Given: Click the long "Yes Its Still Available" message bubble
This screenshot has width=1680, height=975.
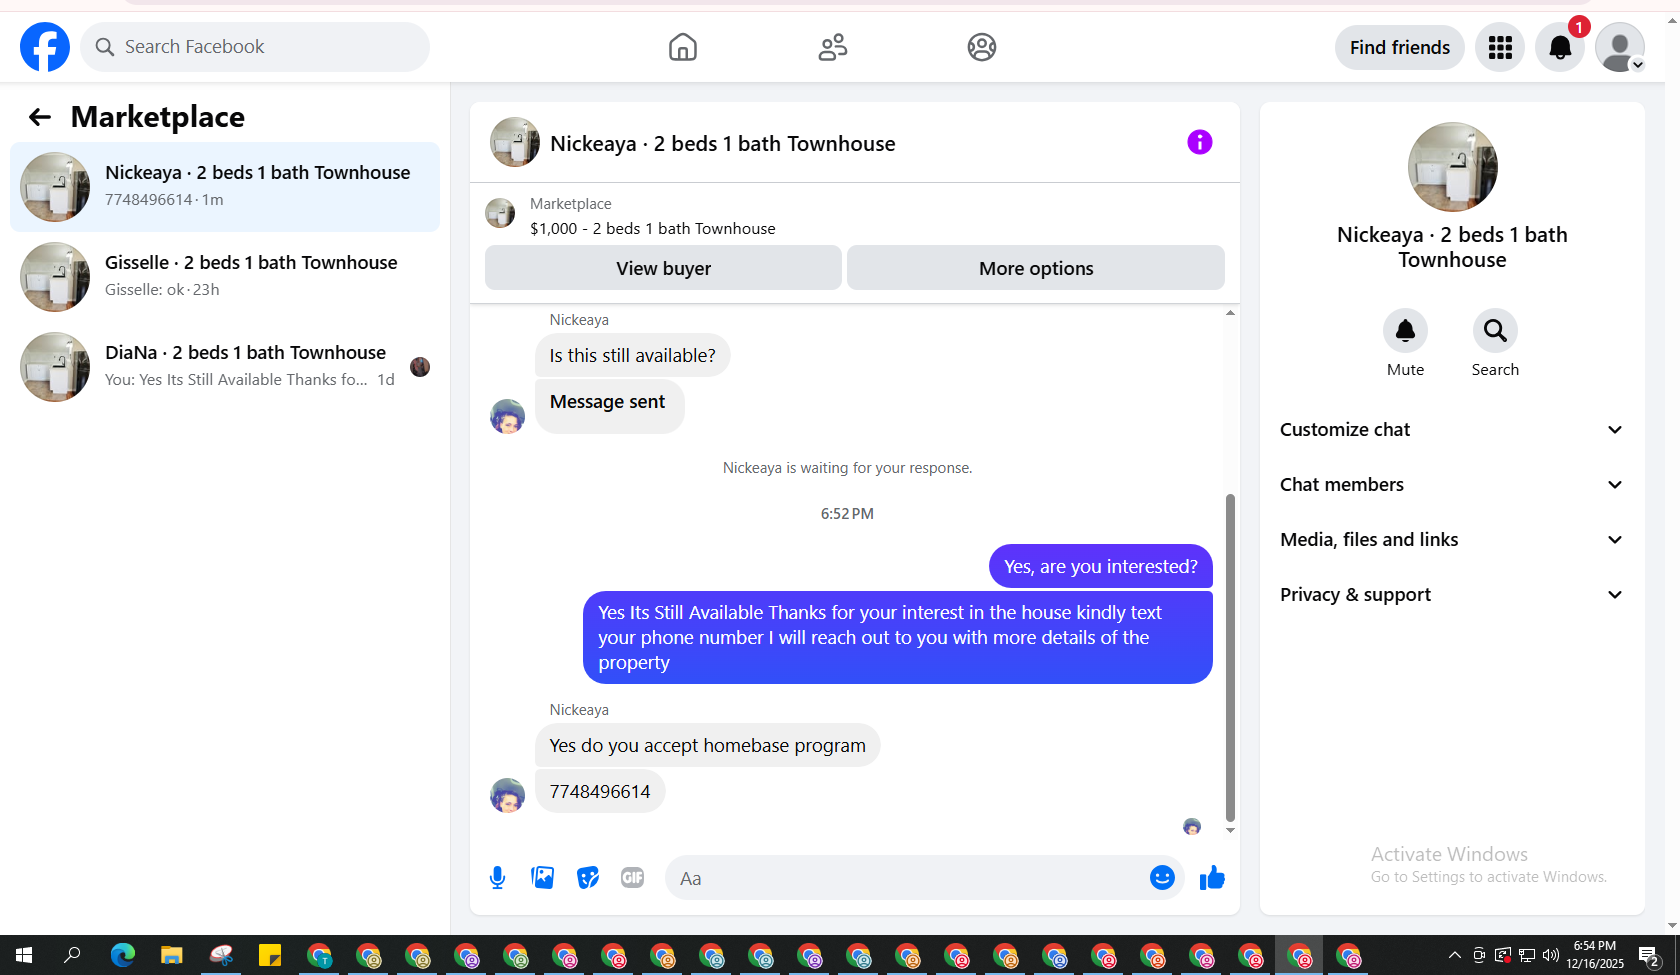Looking at the screenshot, I should (x=898, y=638).
